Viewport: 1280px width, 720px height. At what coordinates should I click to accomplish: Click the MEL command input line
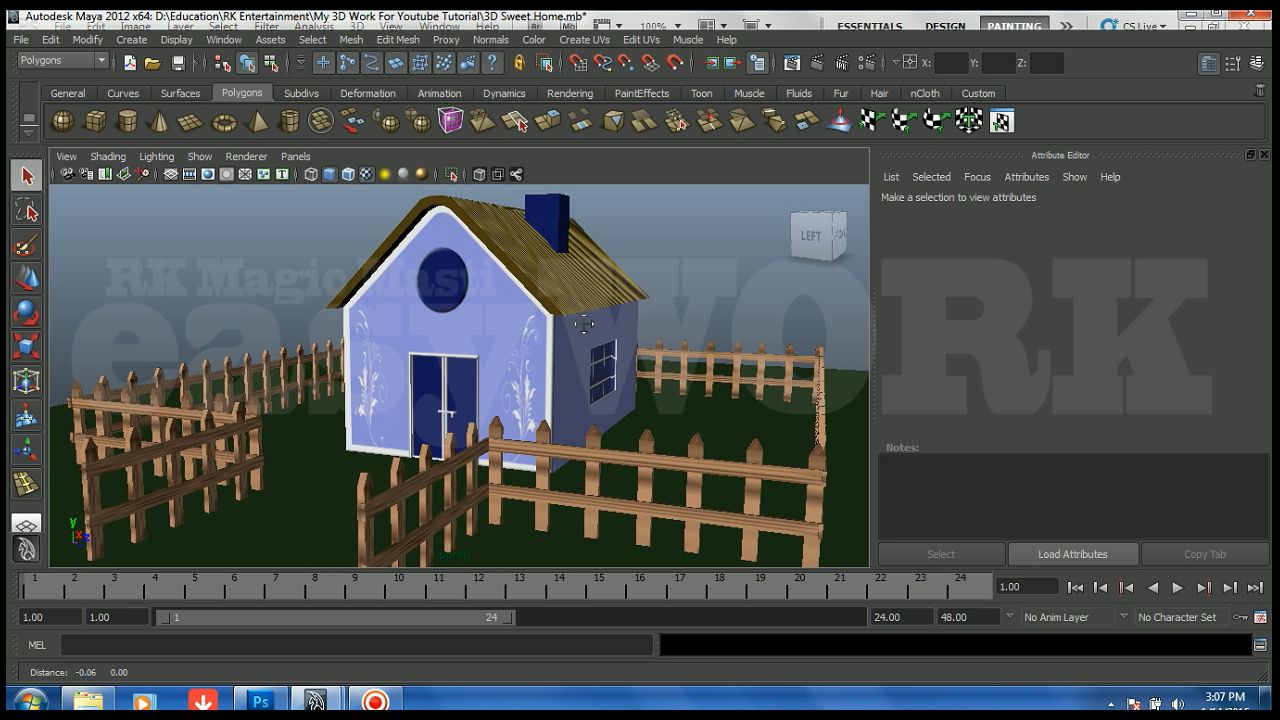pos(357,645)
